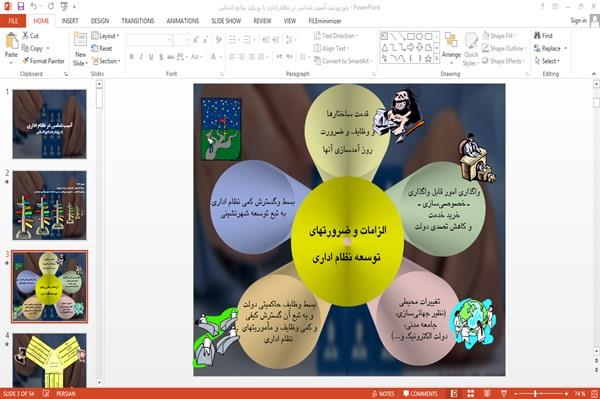
Task: Toggle the Comments pane
Action: click(x=420, y=394)
